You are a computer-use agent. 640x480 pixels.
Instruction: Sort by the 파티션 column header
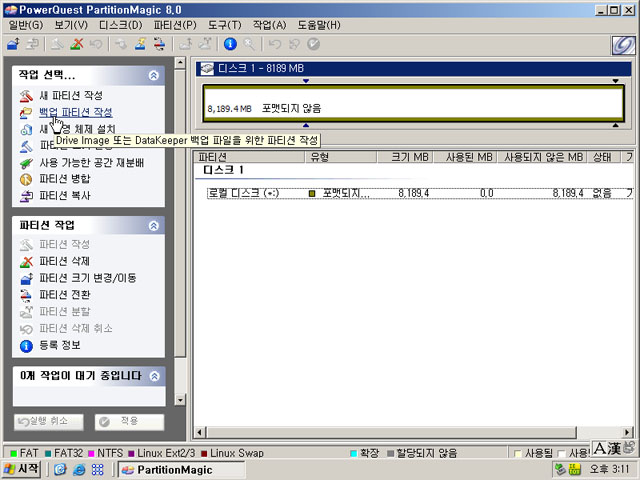point(249,157)
